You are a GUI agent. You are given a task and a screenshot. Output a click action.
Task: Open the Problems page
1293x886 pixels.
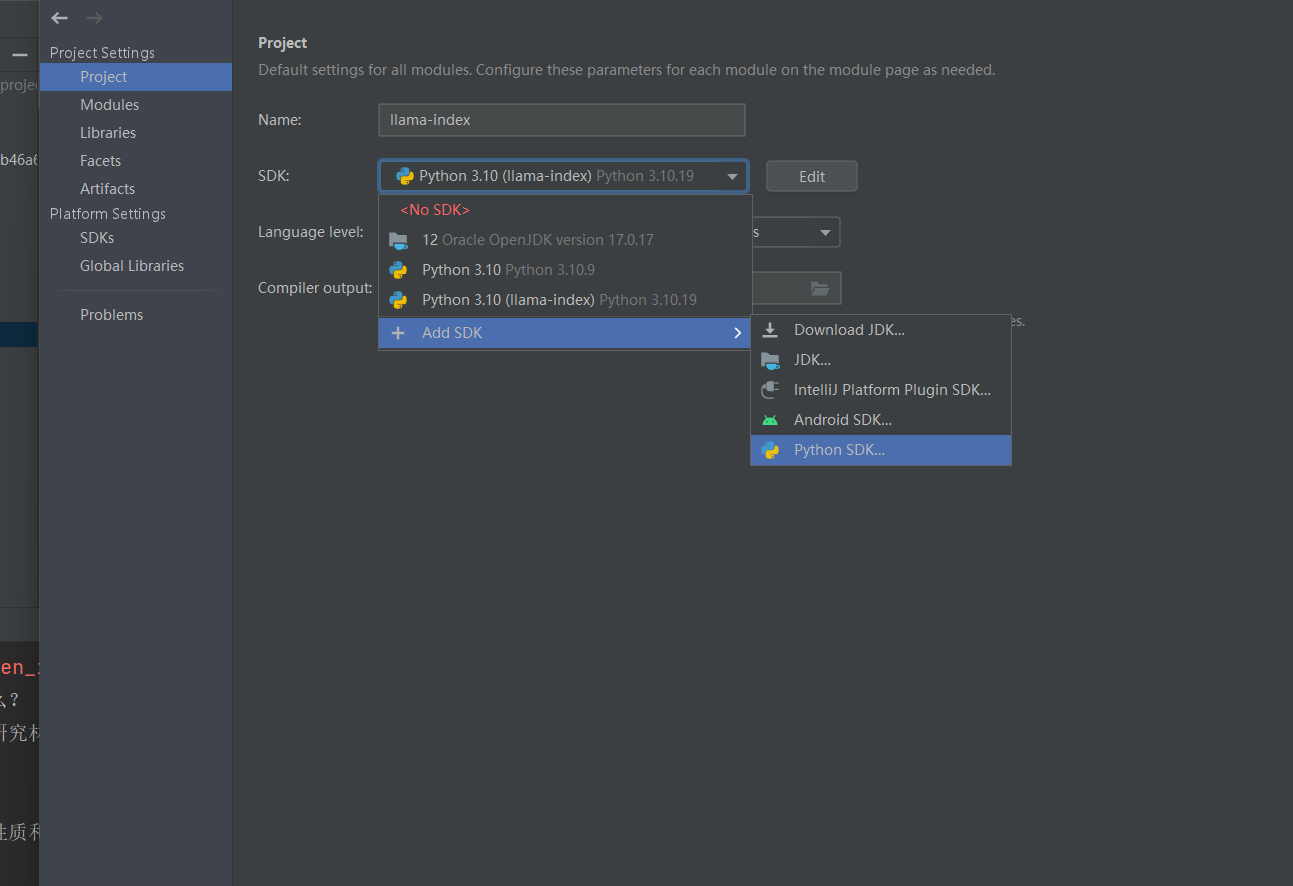point(136,315)
